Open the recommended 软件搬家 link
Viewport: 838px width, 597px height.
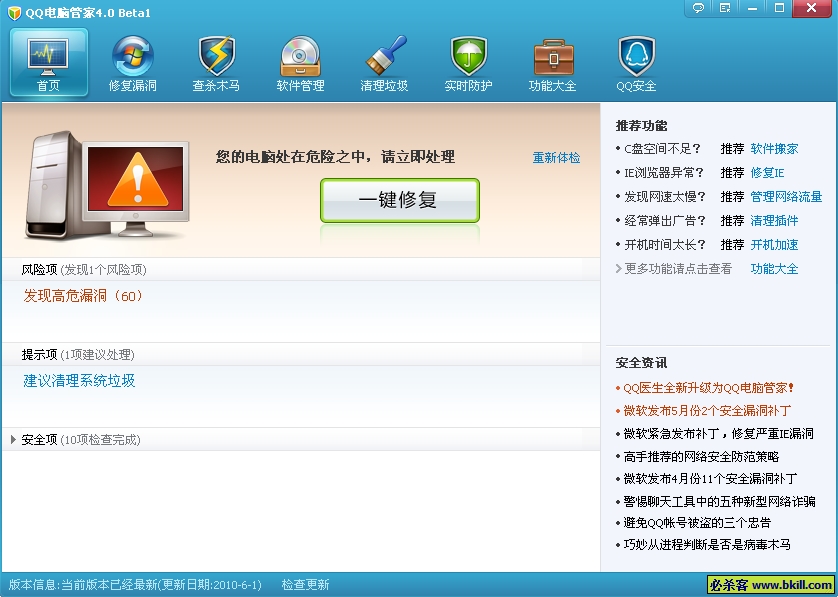coord(774,149)
